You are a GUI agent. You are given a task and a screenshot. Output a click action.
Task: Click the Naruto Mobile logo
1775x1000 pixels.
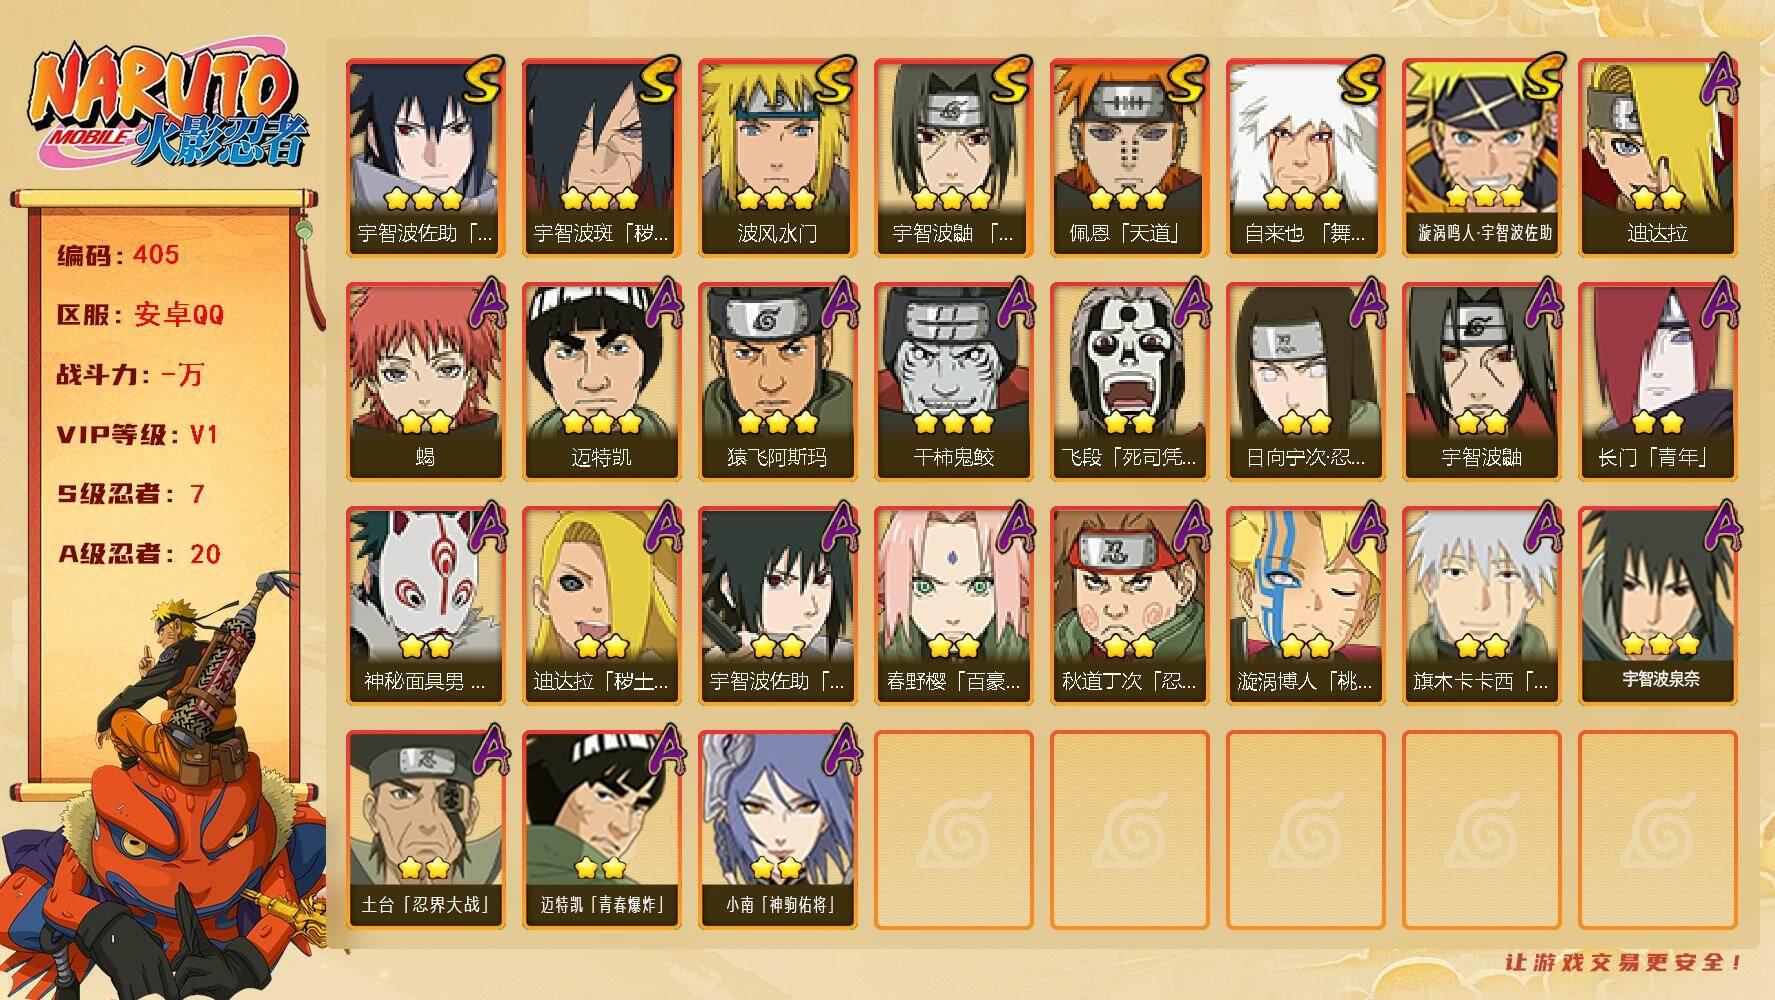coord(166,108)
